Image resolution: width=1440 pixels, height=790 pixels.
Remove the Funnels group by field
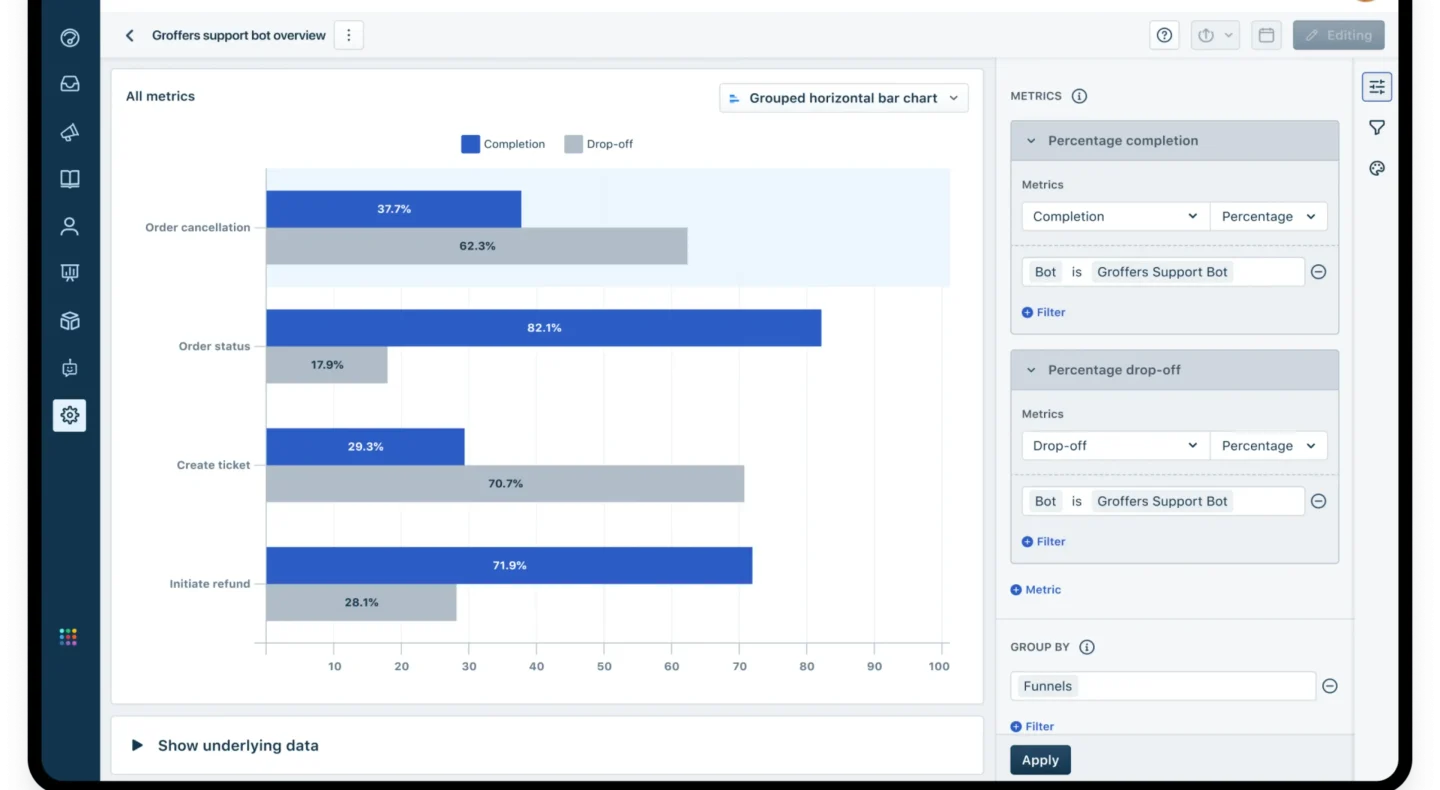point(1330,686)
